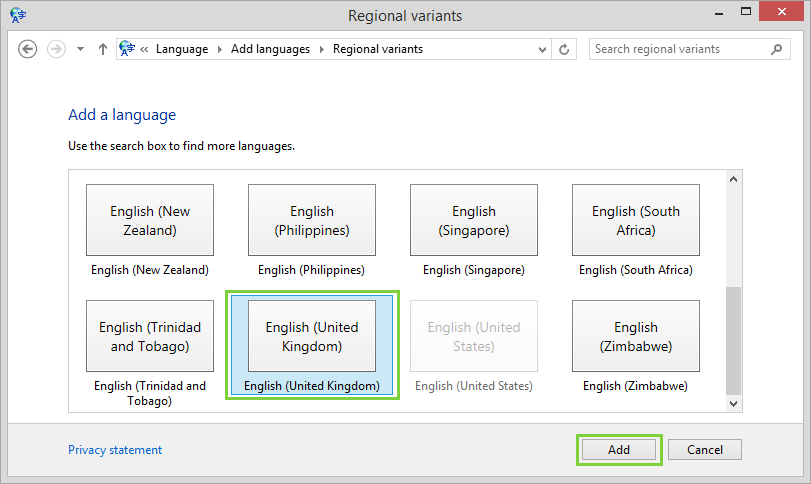Choose English (Zimbabwe) tile
Viewport: 811px width, 484px height.
tap(635, 336)
